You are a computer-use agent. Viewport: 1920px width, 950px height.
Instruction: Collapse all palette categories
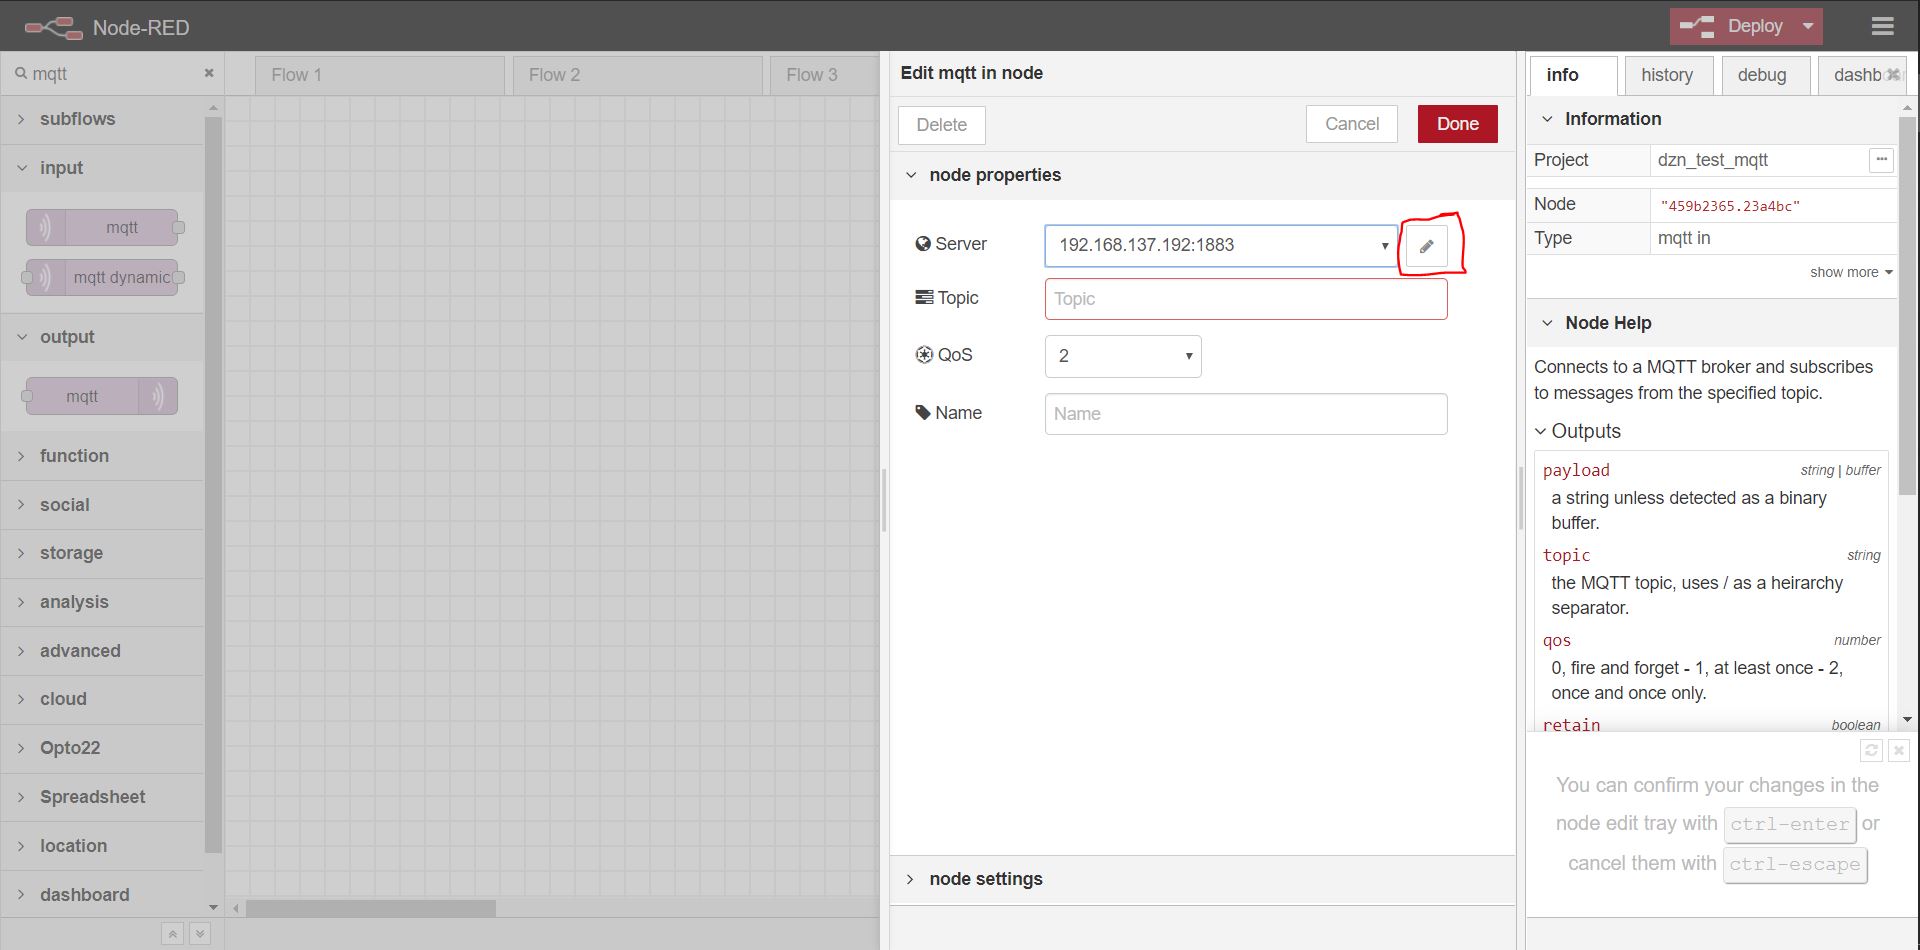[172, 934]
